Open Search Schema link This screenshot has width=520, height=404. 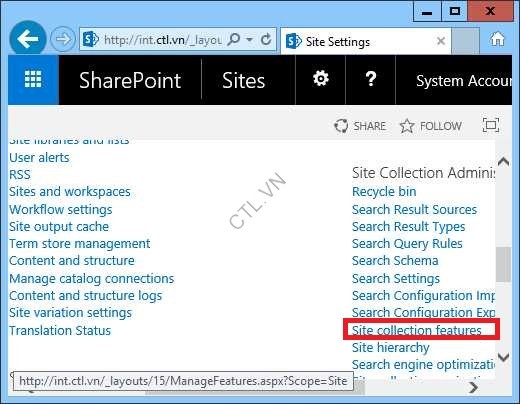(x=395, y=261)
